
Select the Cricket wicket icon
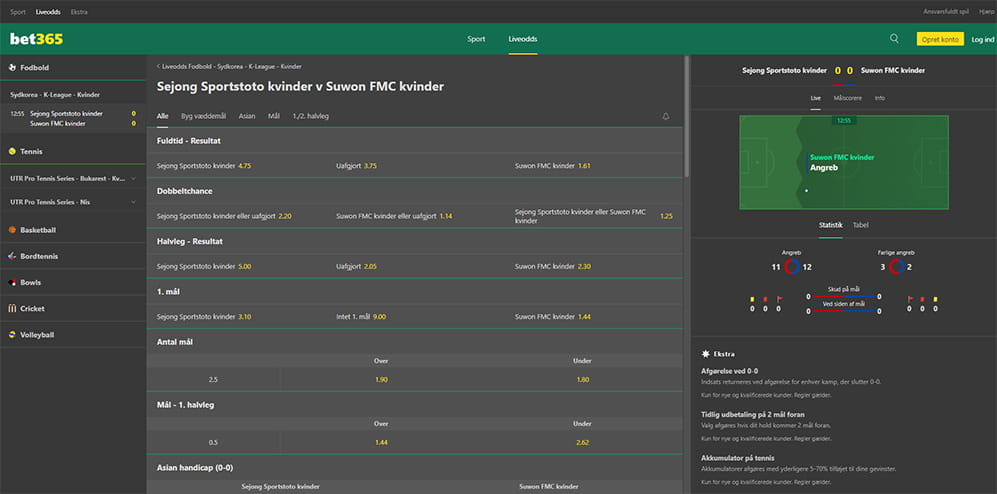(x=12, y=308)
